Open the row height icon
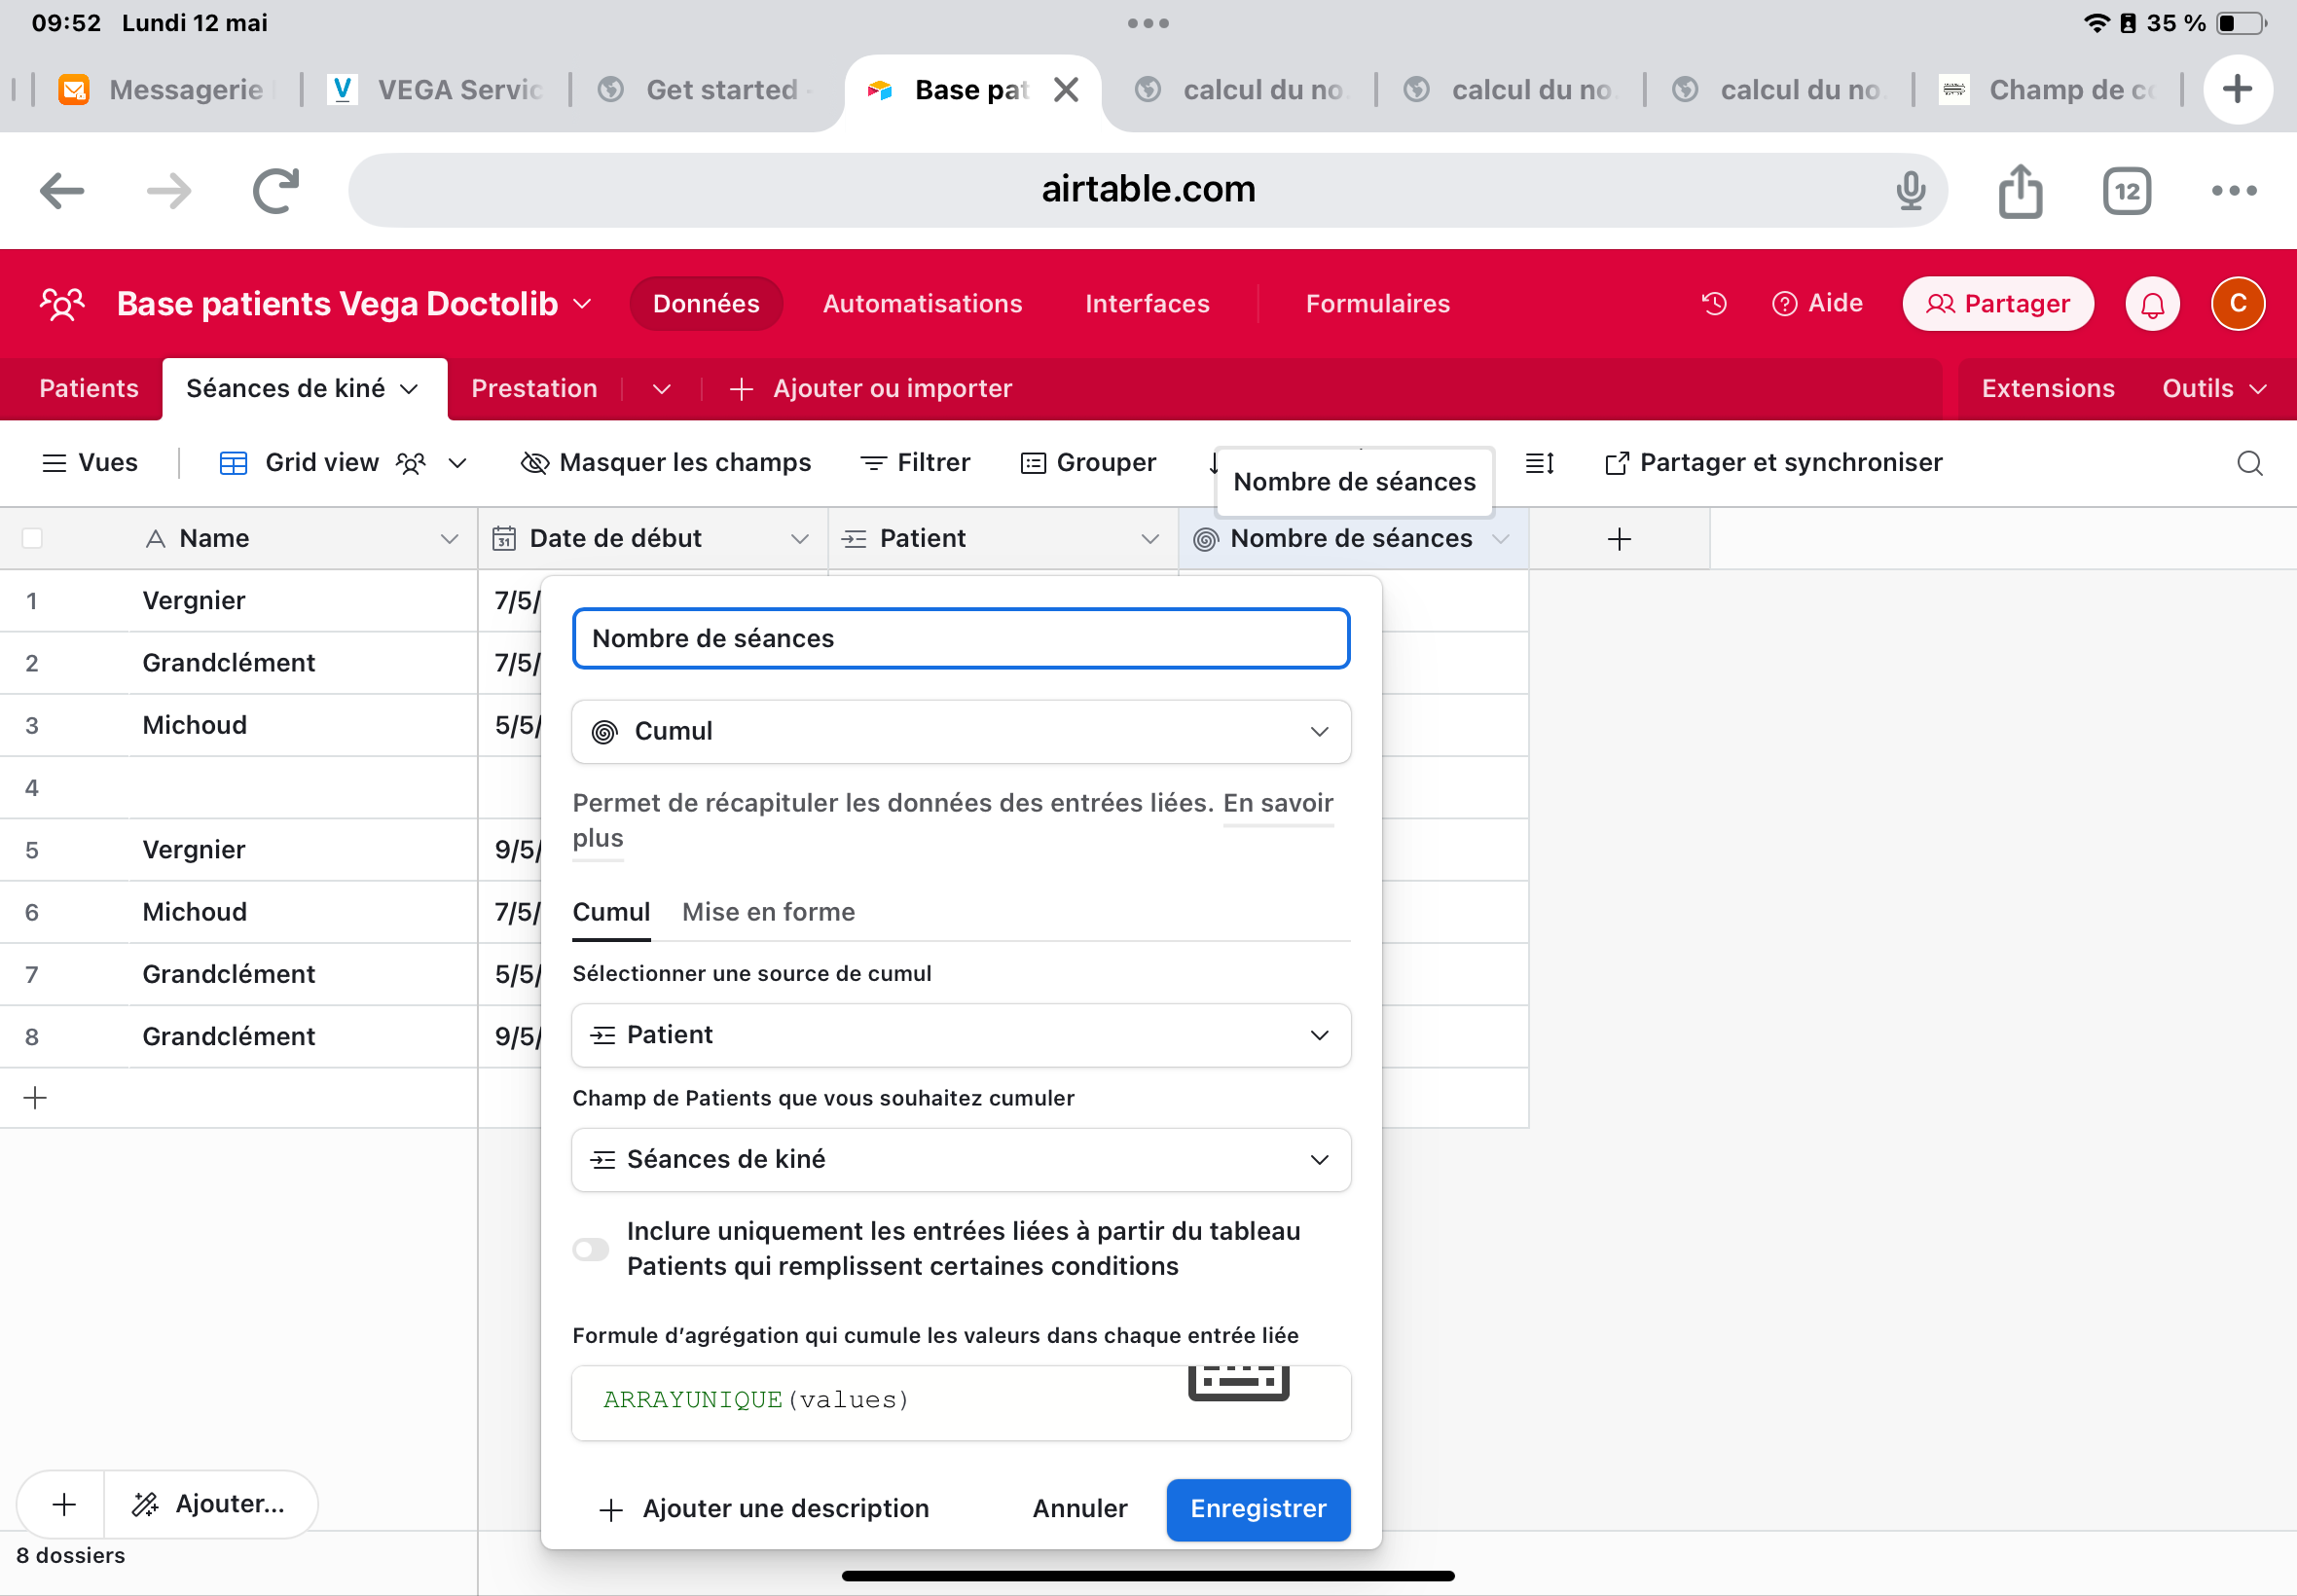 coord(1539,463)
